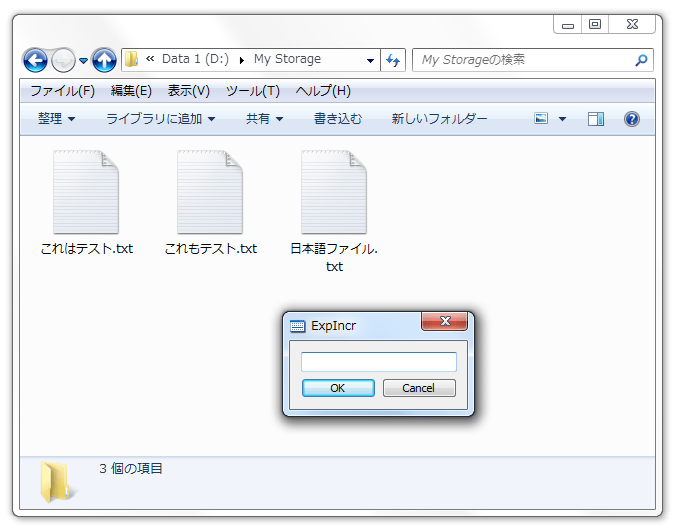Open the ツール(T) menu

pyautogui.click(x=253, y=91)
